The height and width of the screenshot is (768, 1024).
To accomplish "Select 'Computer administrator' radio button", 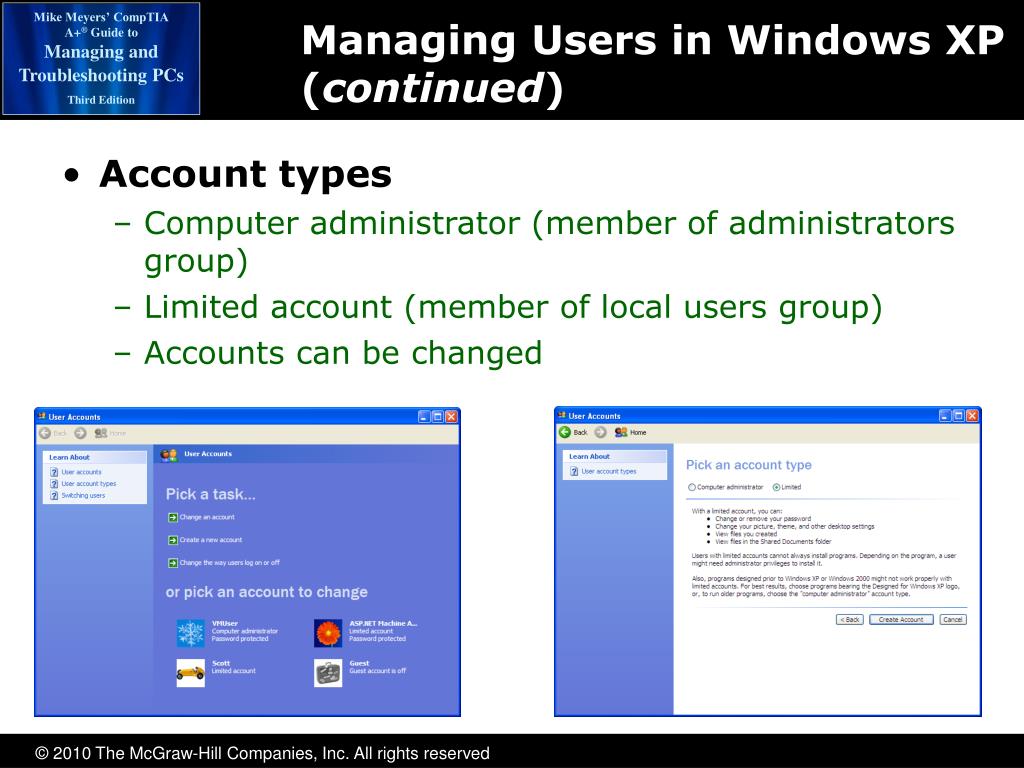I will click(x=692, y=487).
